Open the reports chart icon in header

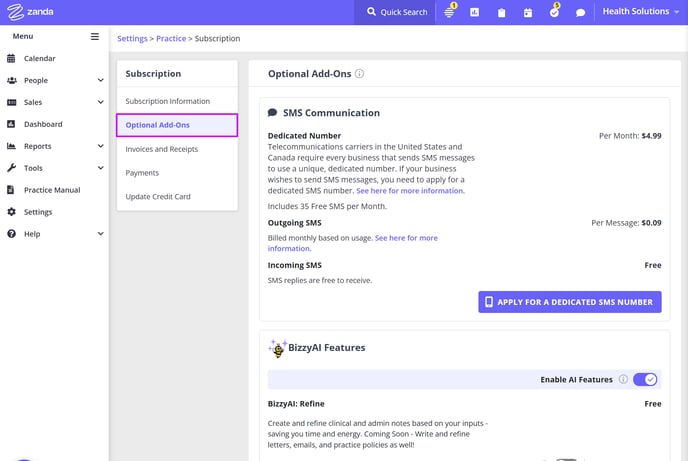click(x=474, y=12)
